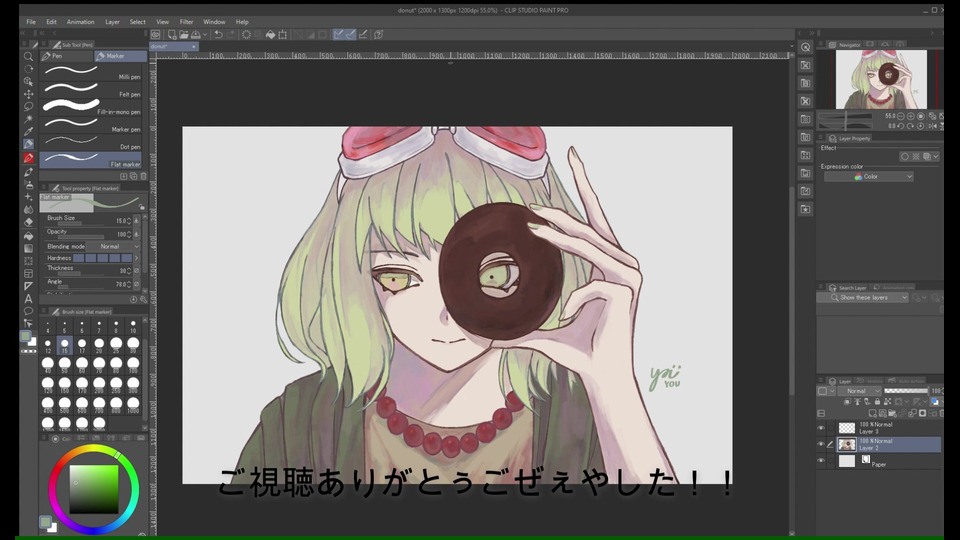
Task: Select the Auto select wand tool
Action: [x=28, y=119]
